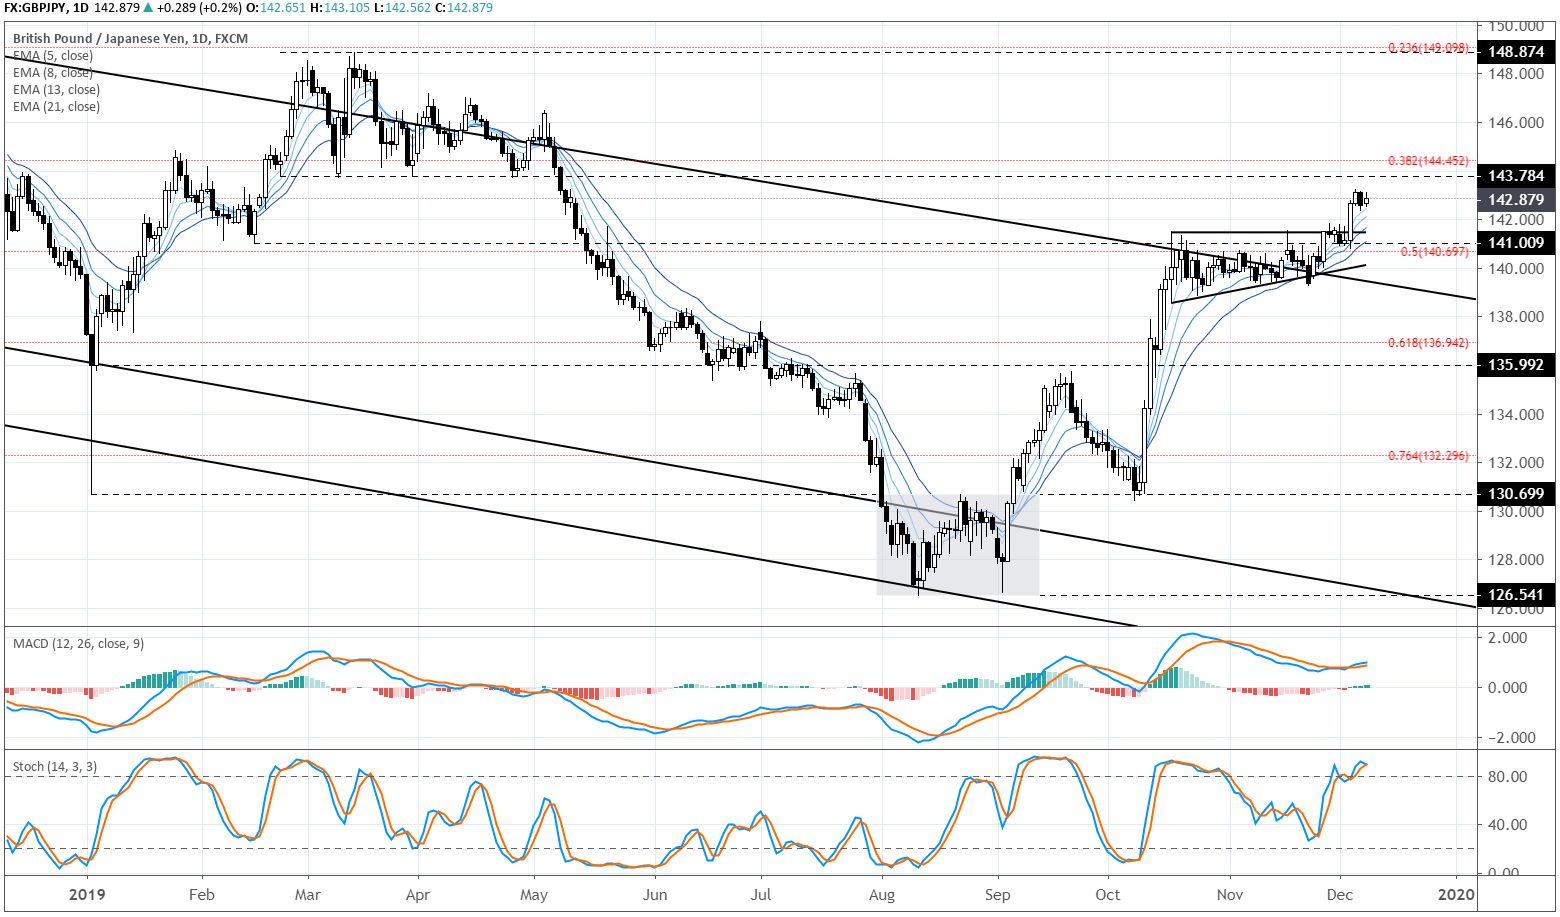Viewport: 1560px width, 917px height.
Task: Click the 138.000 price axis value
Action: 1516,317
